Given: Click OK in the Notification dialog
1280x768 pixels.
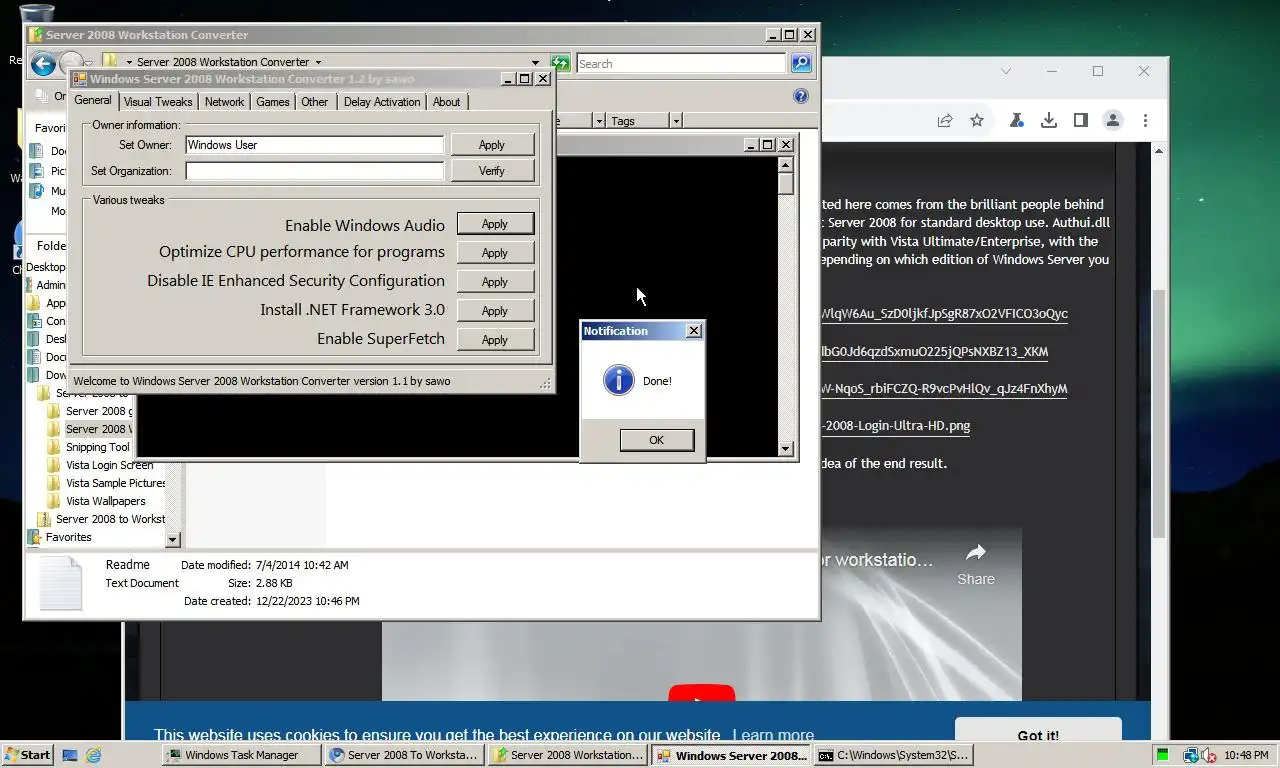Looking at the screenshot, I should tap(656, 440).
